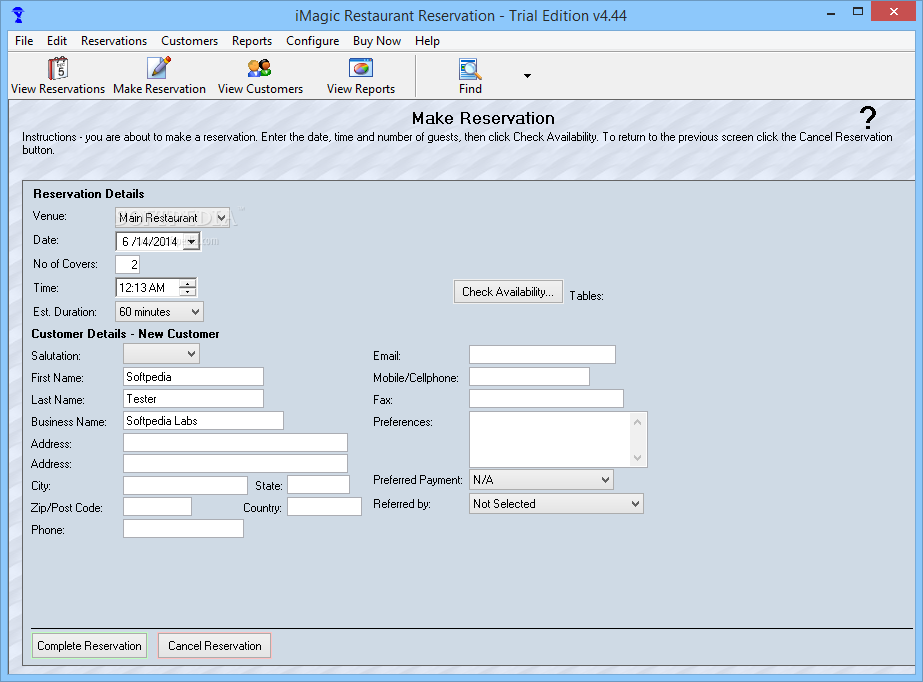The image size is (923, 682).
Task: Open the Reservations menu
Action: click(x=114, y=41)
